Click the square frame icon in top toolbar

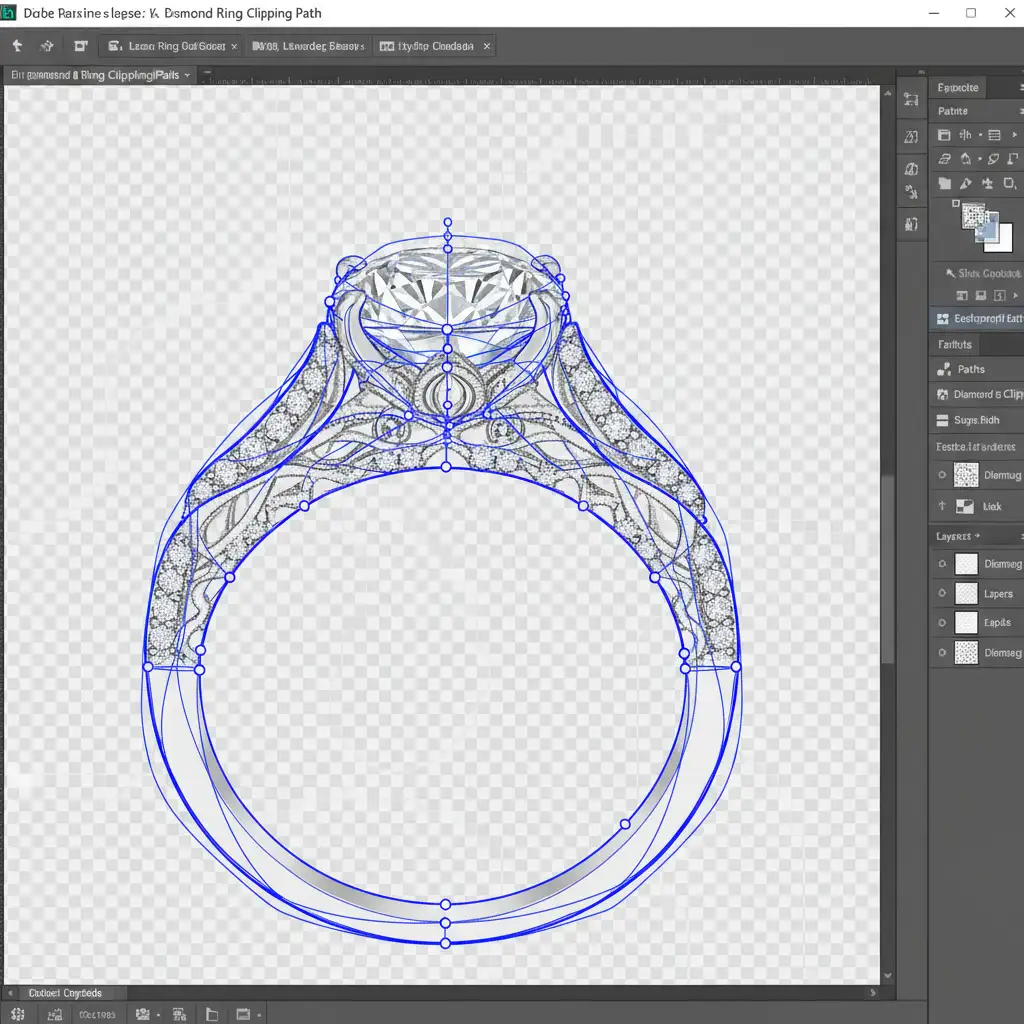point(81,46)
